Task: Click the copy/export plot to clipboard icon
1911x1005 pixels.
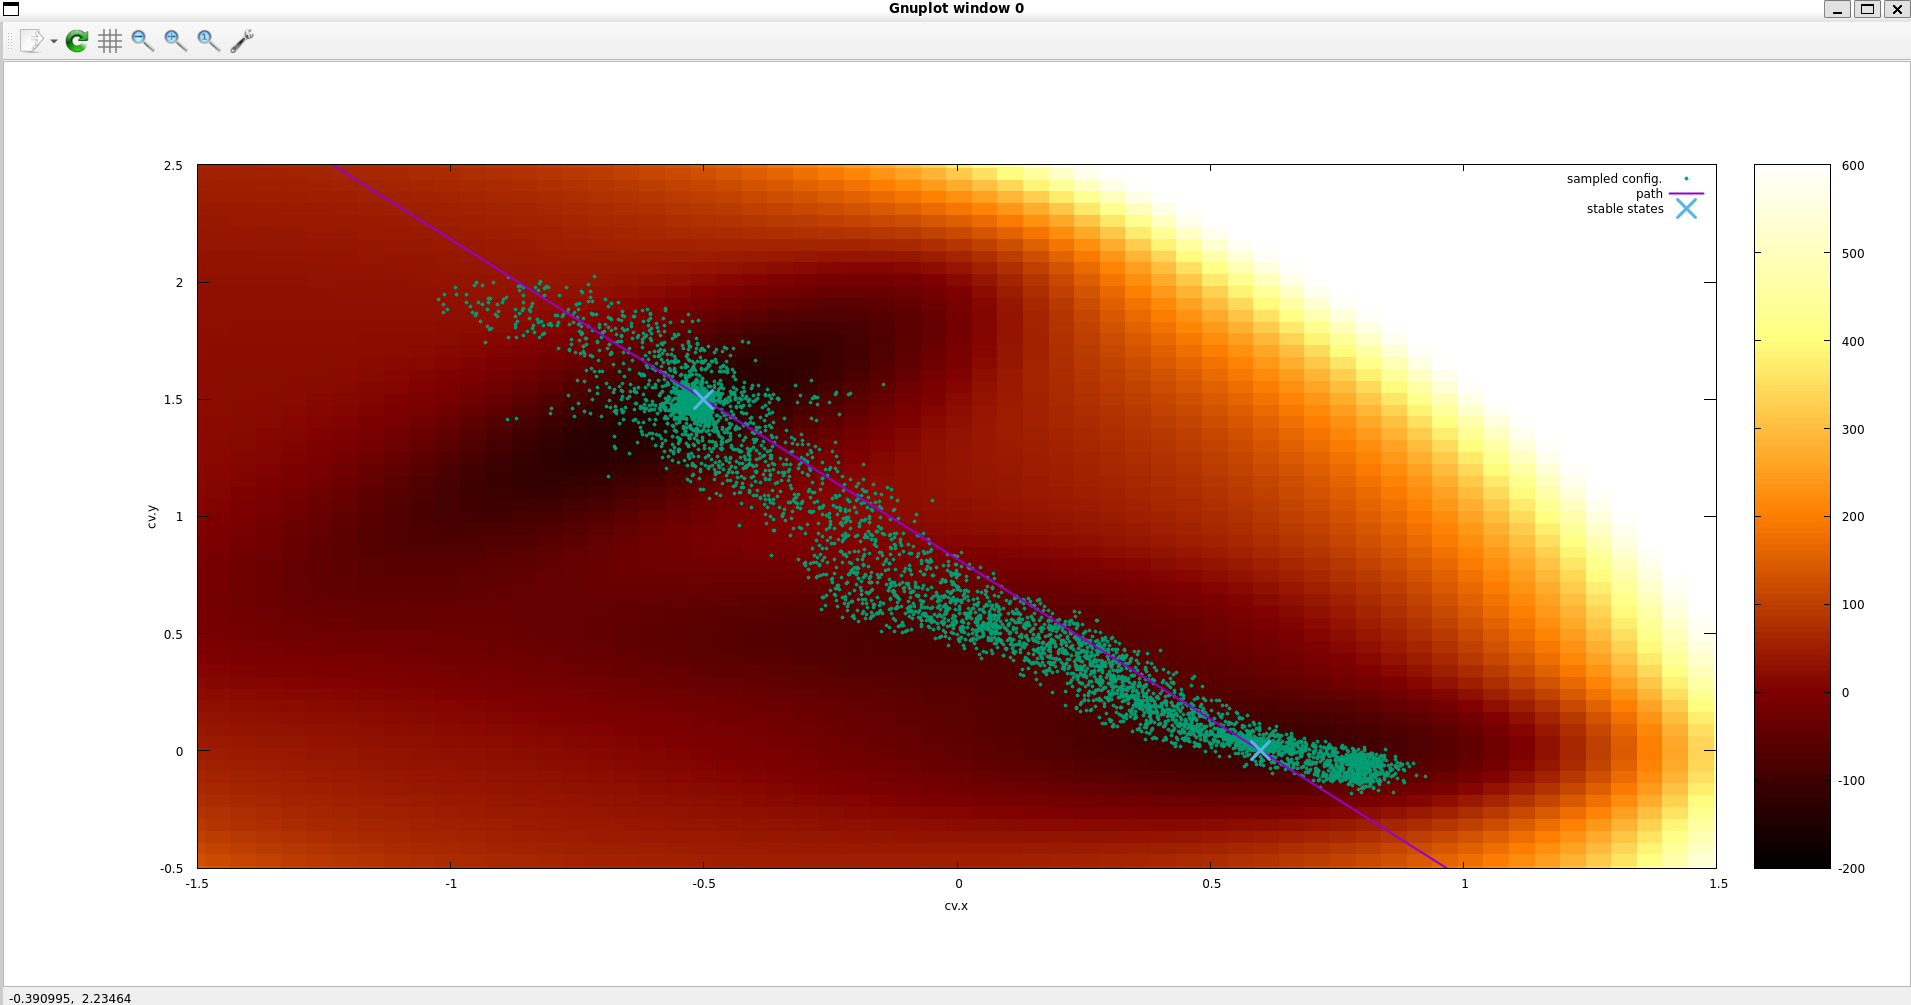Action: pyautogui.click(x=32, y=41)
